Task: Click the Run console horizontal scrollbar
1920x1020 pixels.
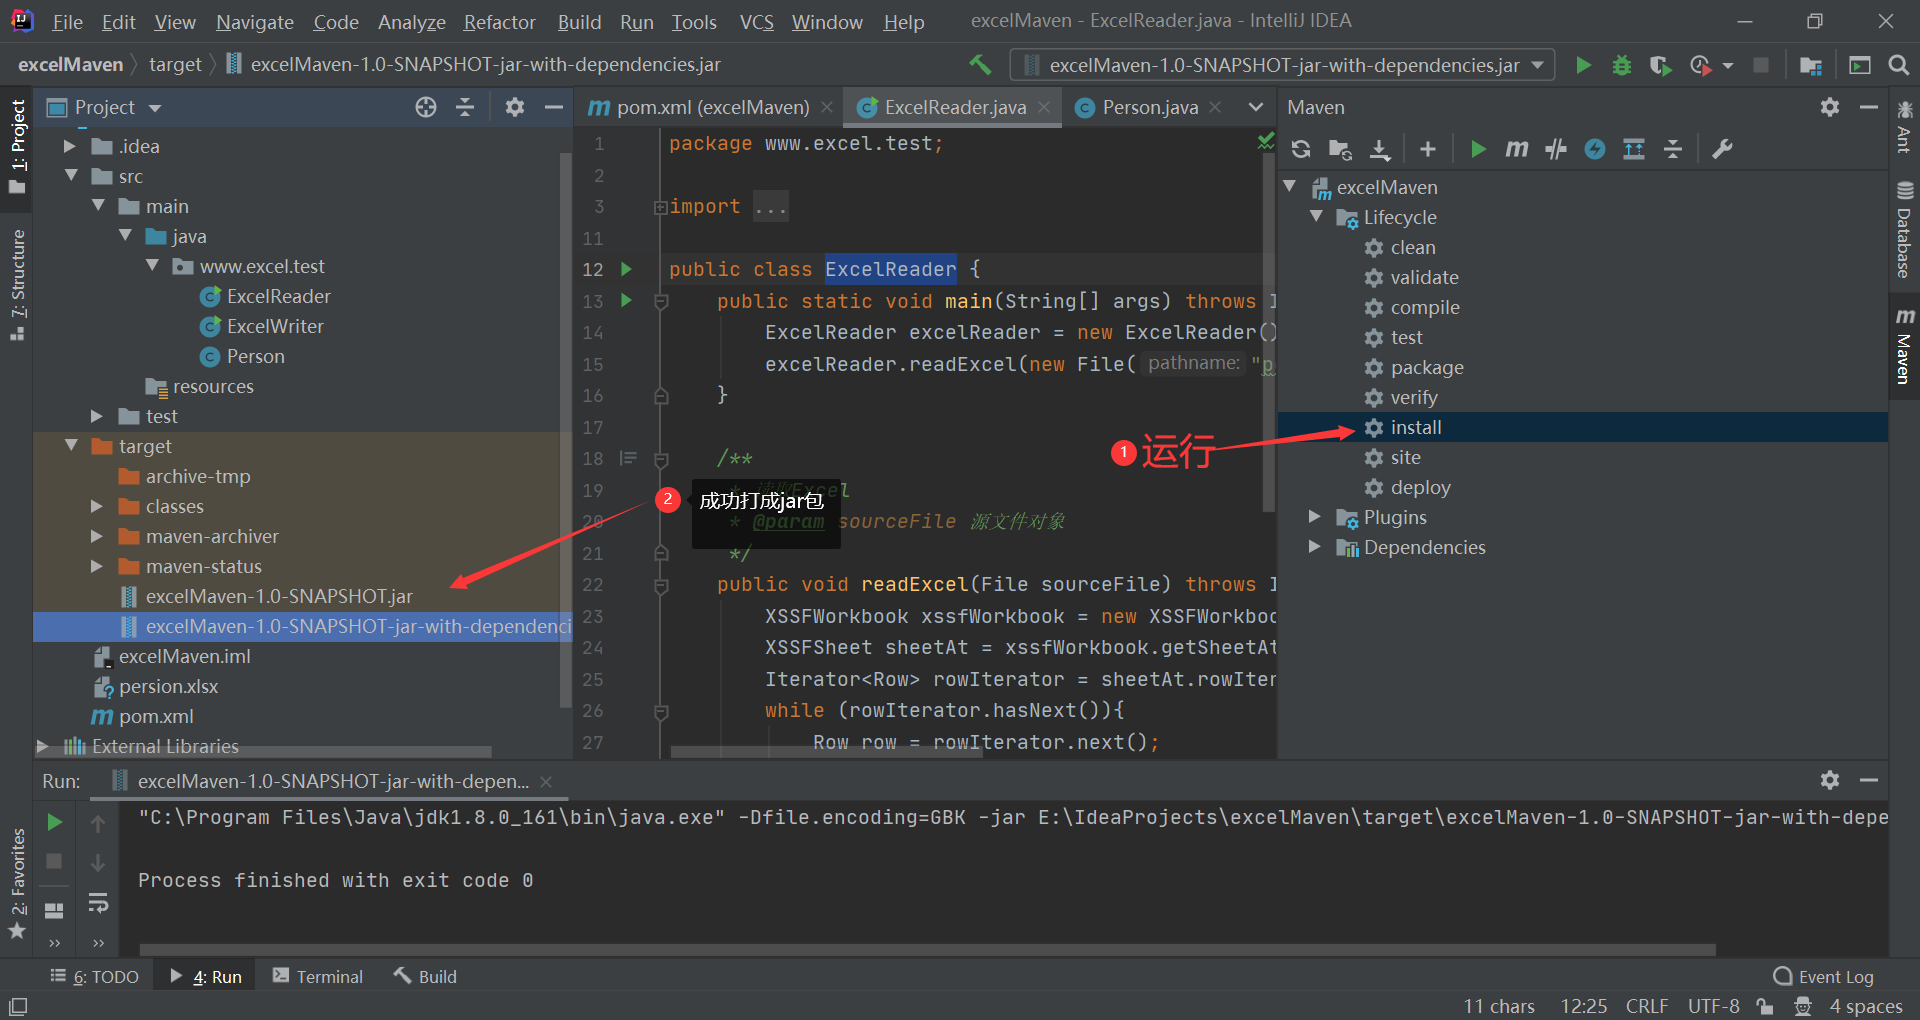Action: pyautogui.click(x=928, y=949)
